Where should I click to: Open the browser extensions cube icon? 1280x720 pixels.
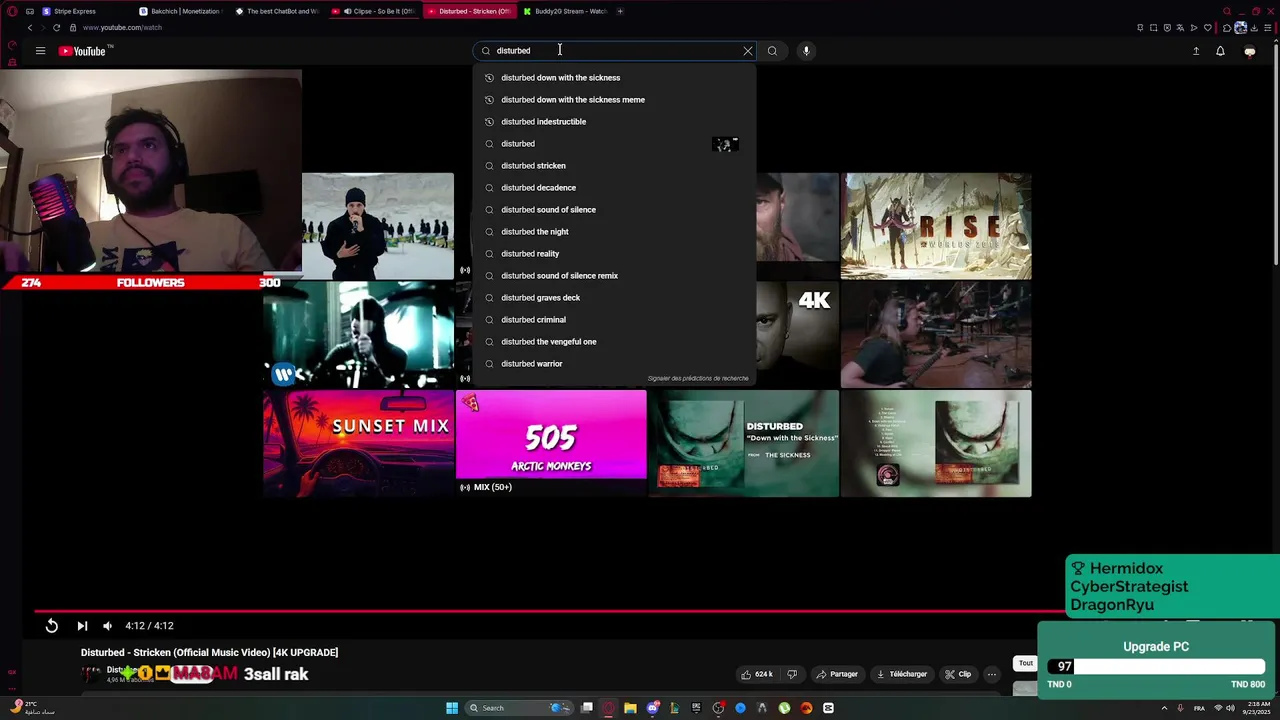pyautogui.click(x=1227, y=28)
